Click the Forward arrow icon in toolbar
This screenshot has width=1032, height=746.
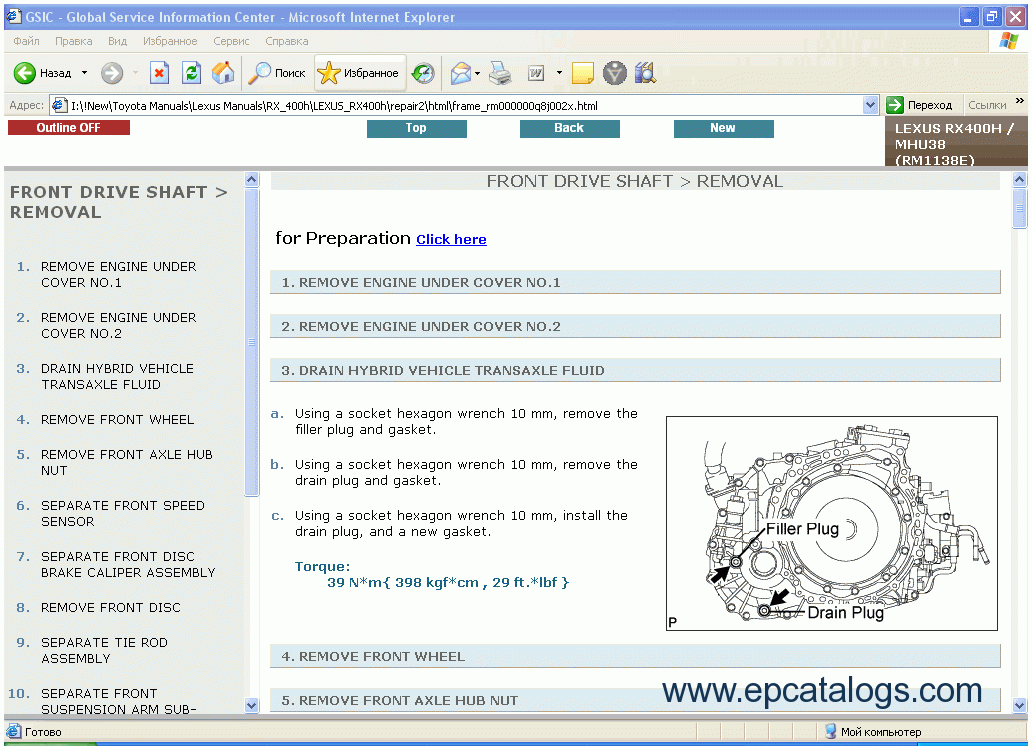coord(112,73)
